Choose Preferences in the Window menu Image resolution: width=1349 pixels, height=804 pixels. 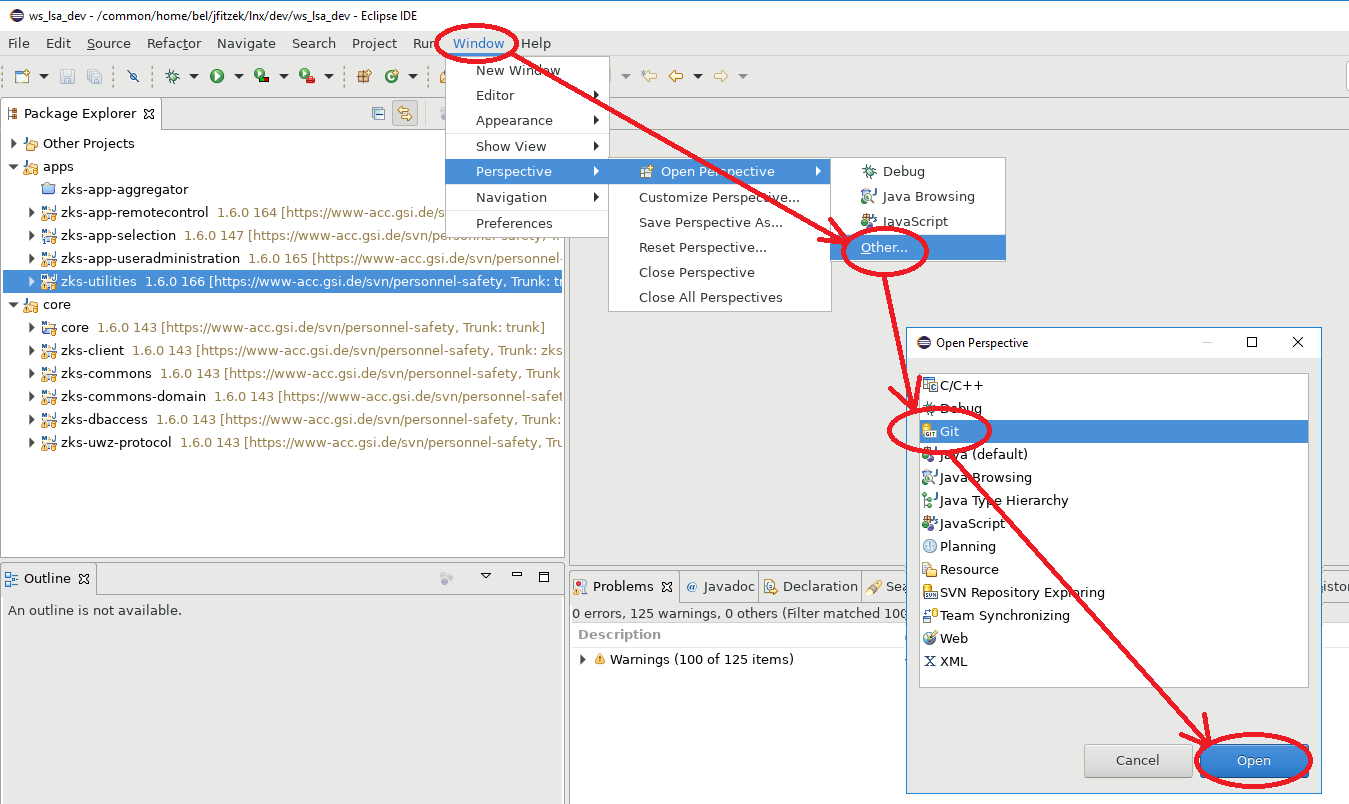(527, 224)
